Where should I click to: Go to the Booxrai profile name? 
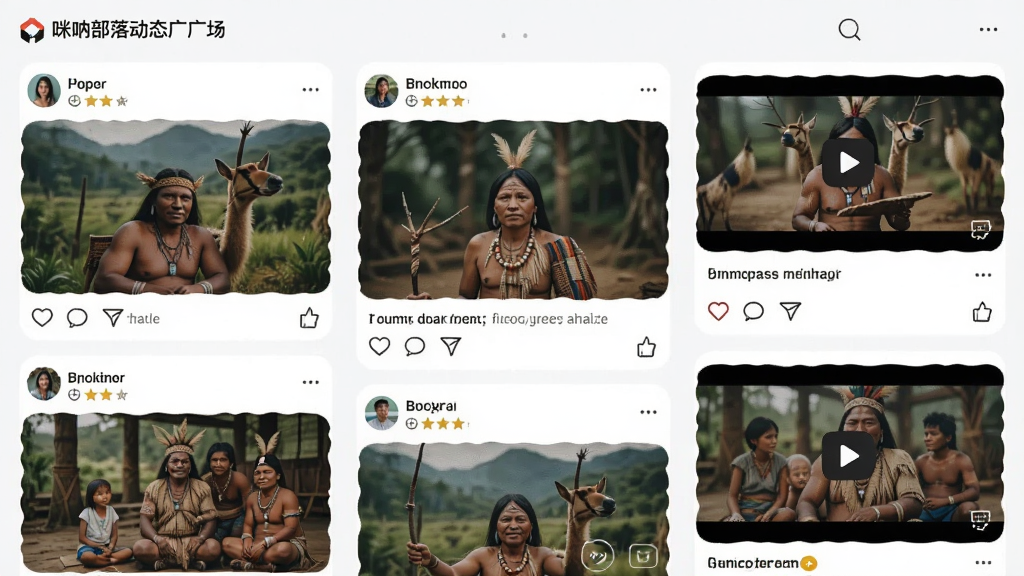pos(431,406)
